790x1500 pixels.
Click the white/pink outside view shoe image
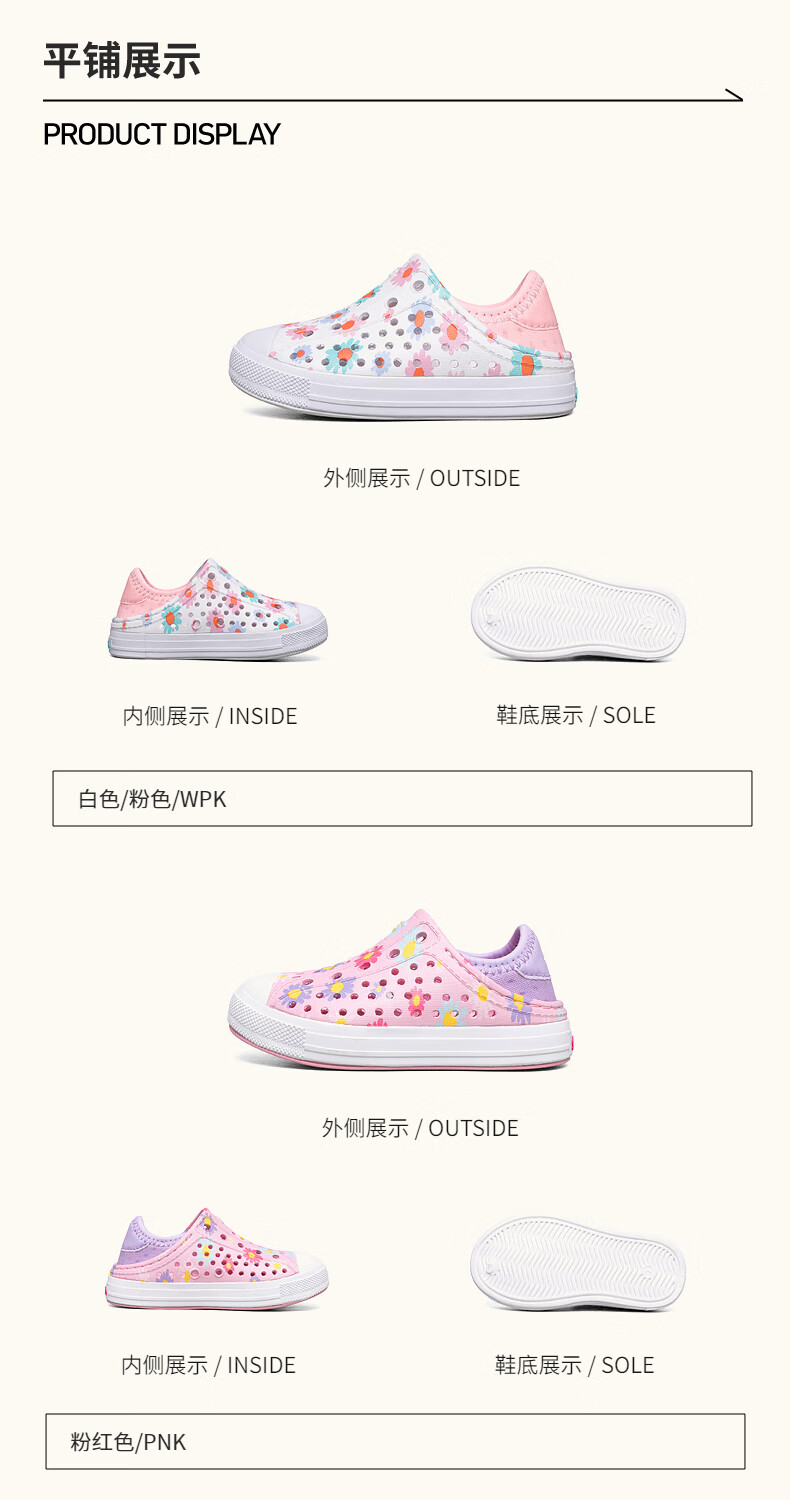pos(403,336)
